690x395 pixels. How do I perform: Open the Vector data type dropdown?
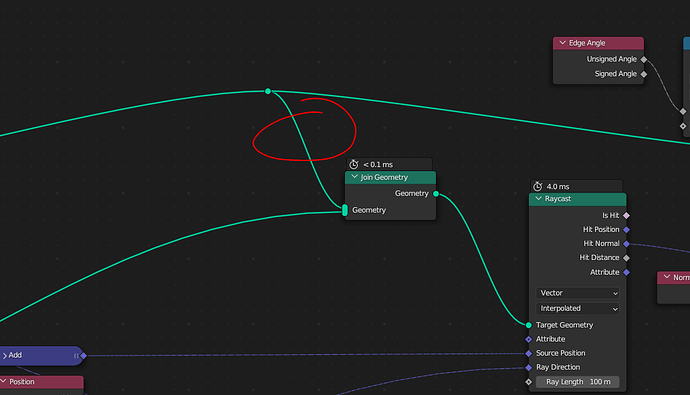tap(577, 293)
